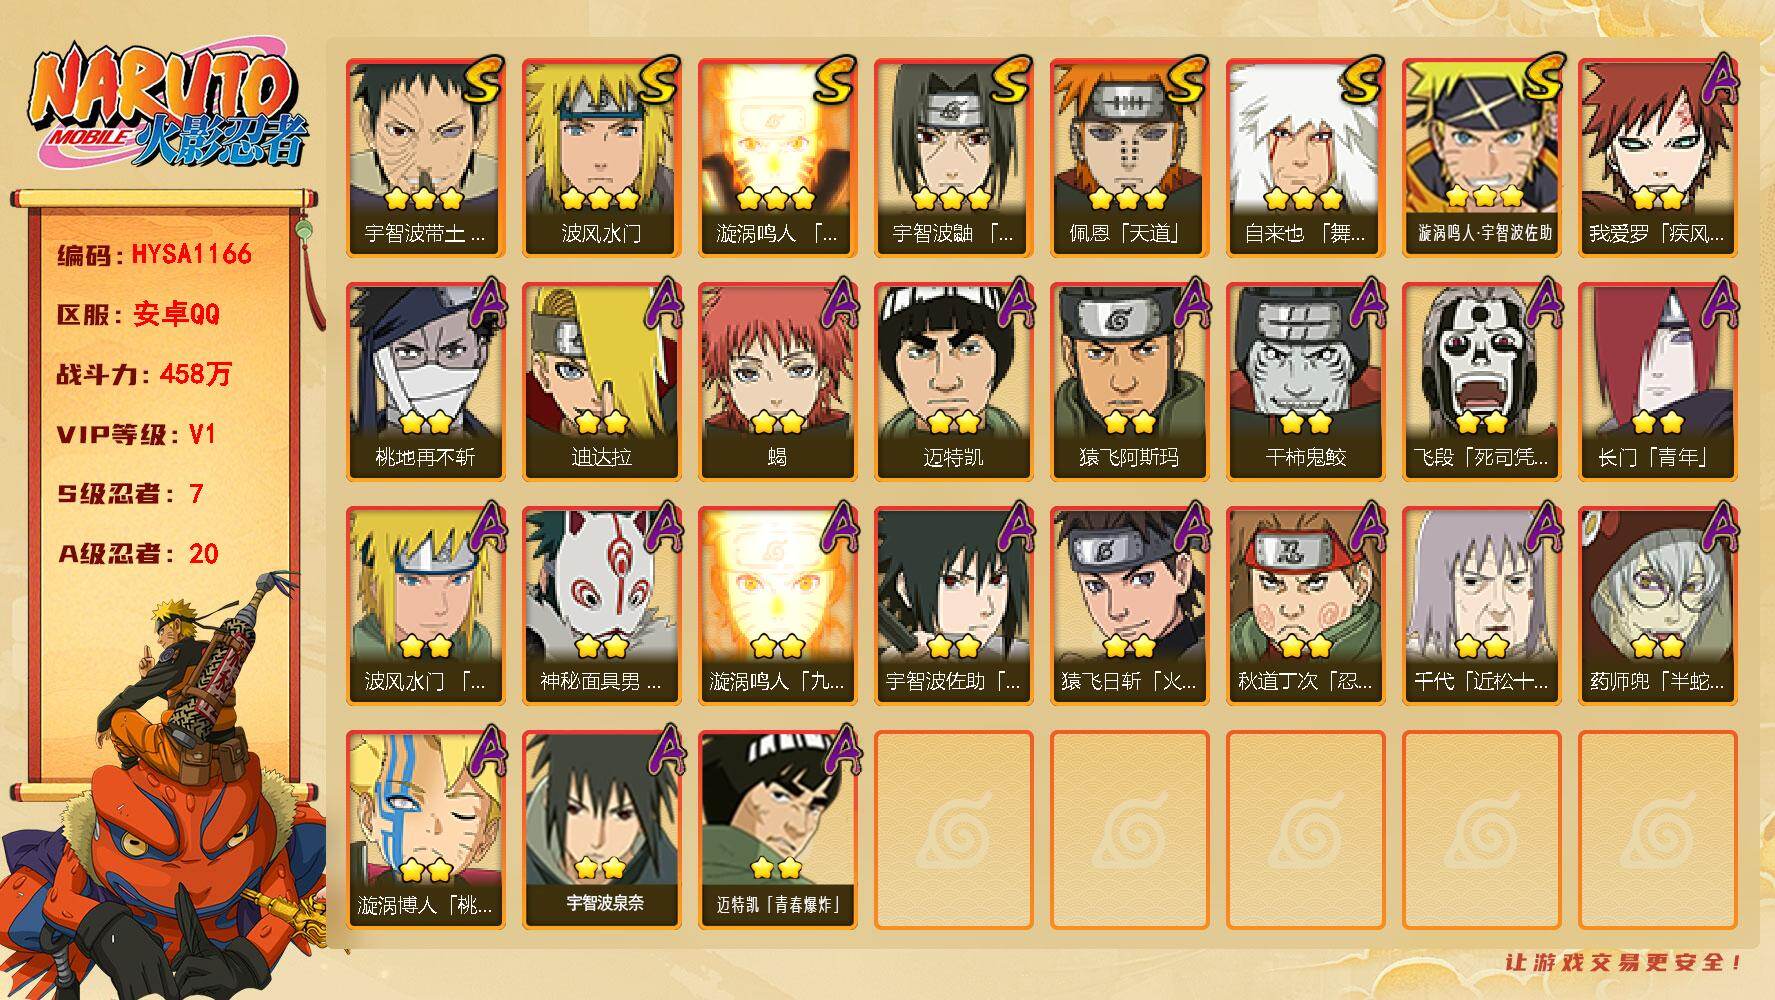The image size is (1775, 1000).
Task: Choose the 干柿鬼鲛 ninja card
Action: pyautogui.click(x=1306, y=381)
